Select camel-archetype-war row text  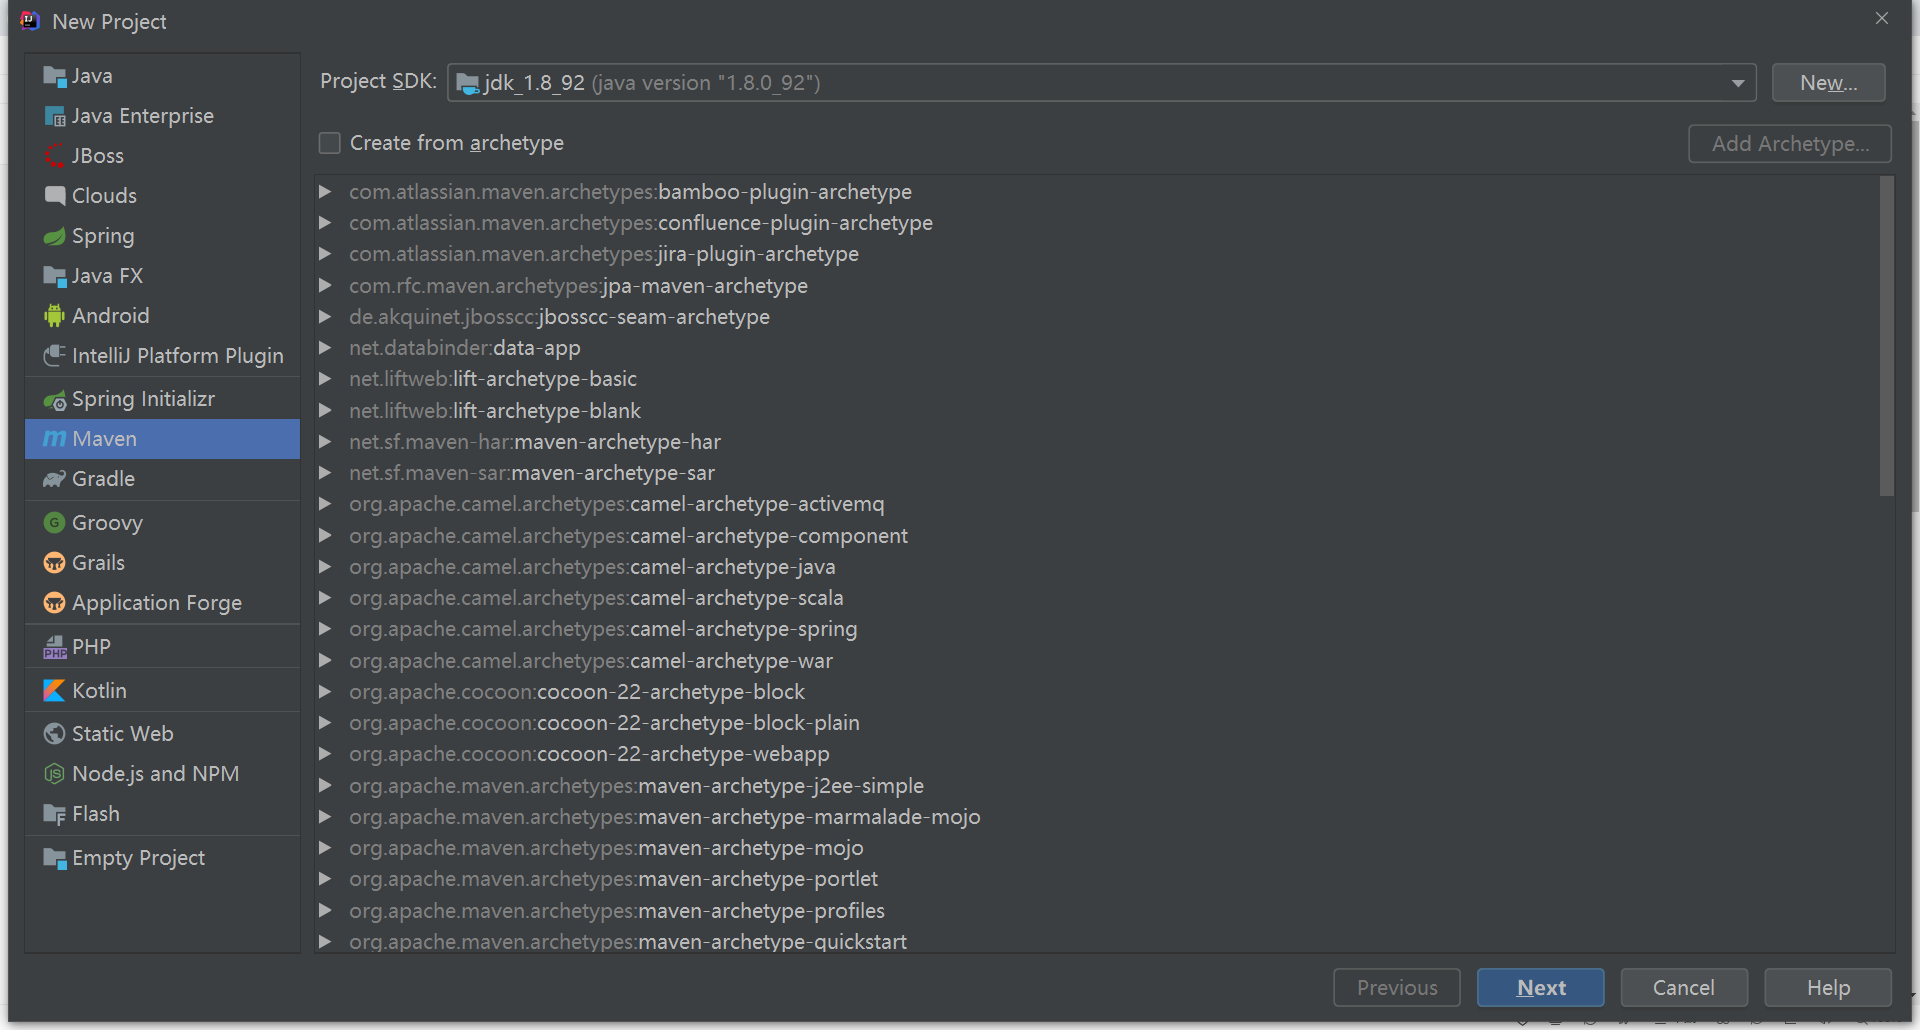591,661
